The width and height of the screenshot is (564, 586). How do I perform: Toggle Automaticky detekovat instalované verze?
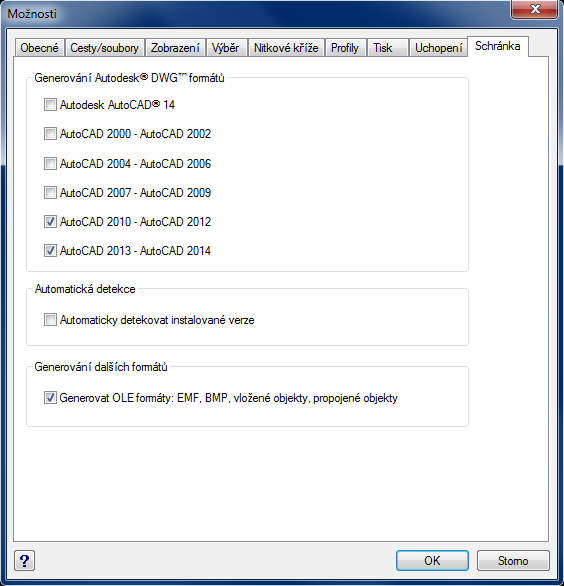(x=50, y=320)
